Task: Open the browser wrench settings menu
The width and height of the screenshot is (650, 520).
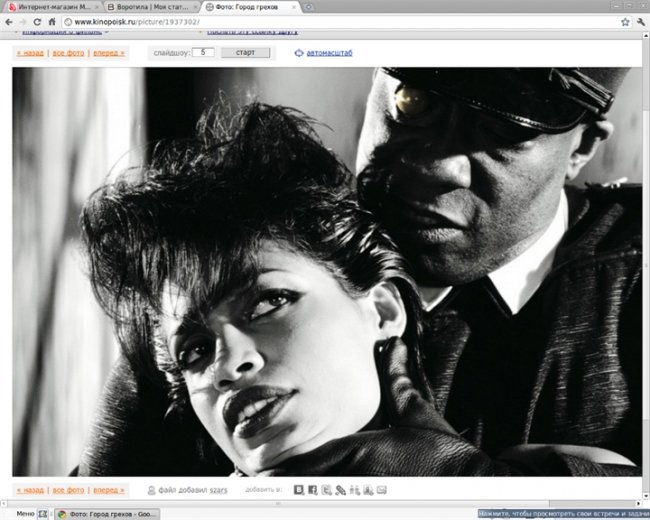Action: coord(639,22)
